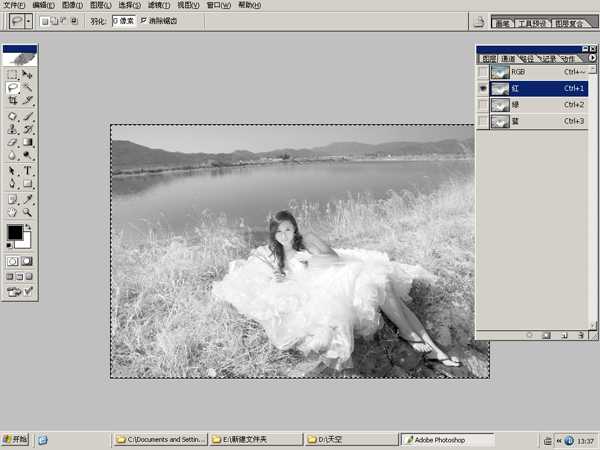Open the 图像 (Image) menu
Screen dimensions: 600x450
click(72, 5)
